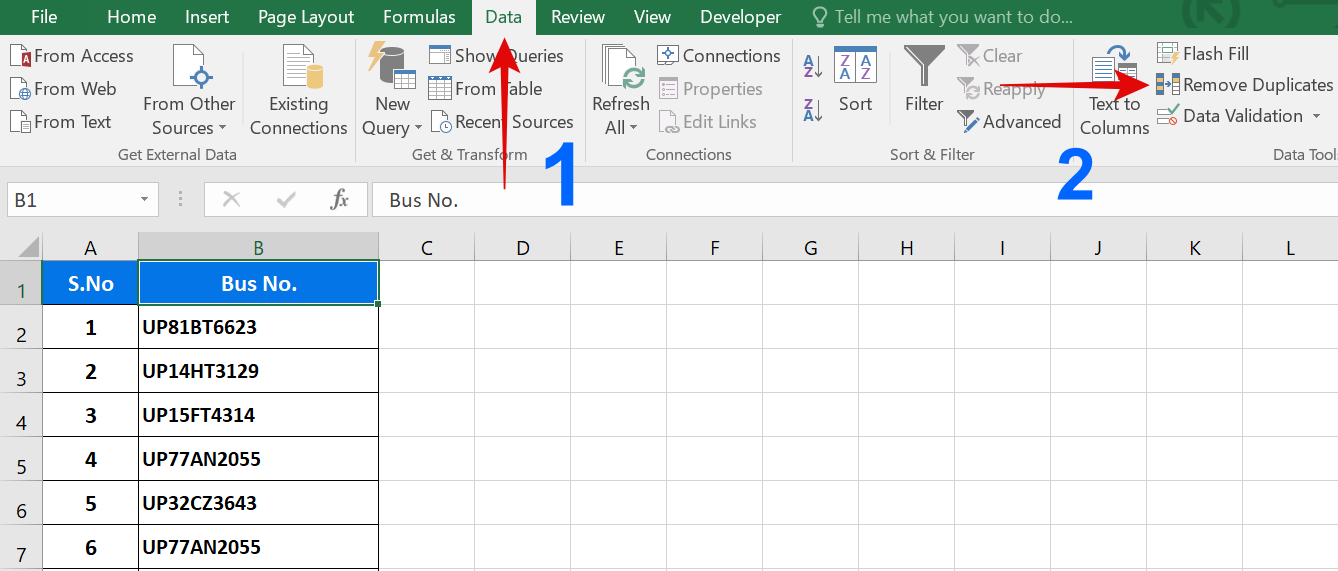This screenshot has width=1338, height=571.
Task: Select cell containing UP32CZ3643
Action: tap(259, 503)
